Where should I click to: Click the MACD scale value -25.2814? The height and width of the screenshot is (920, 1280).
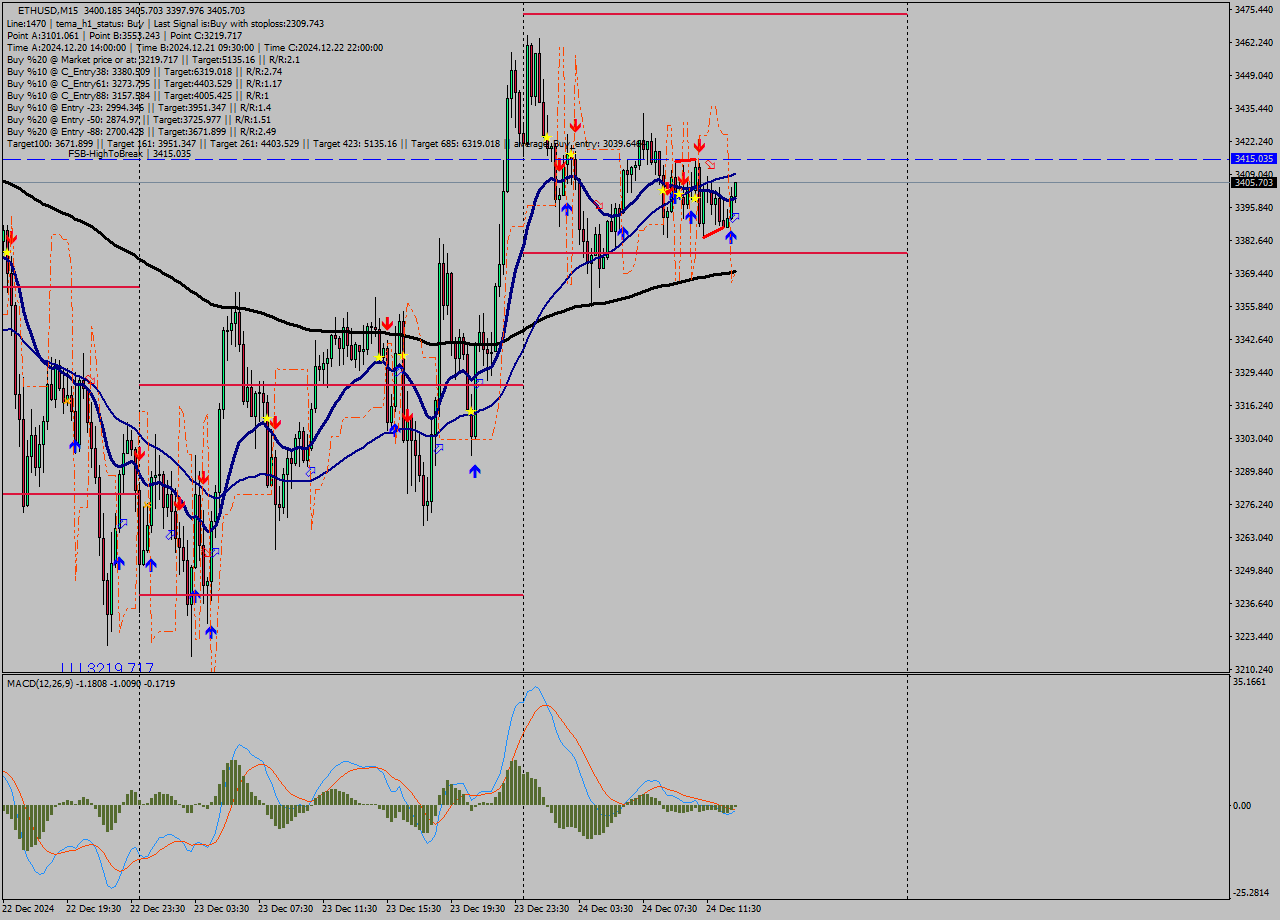[1252, 892]
